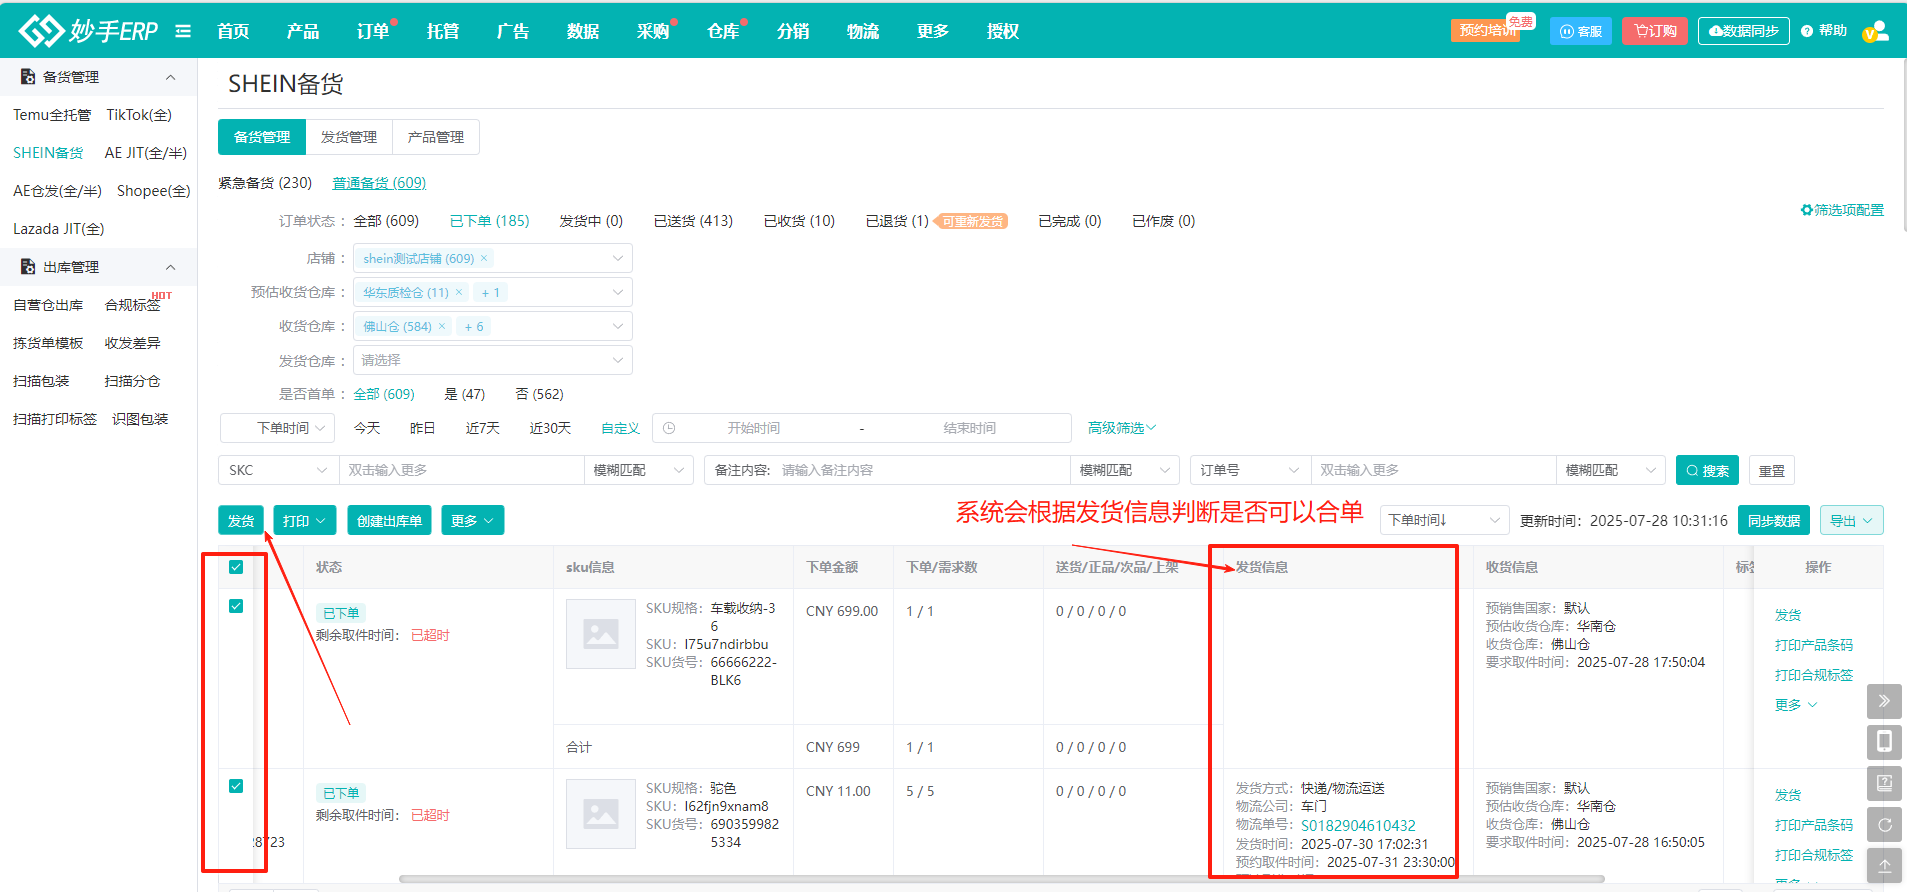Open the 下单时间 sort order dropdown
Screen dimensions: 1907x892
pos(1445,520)
